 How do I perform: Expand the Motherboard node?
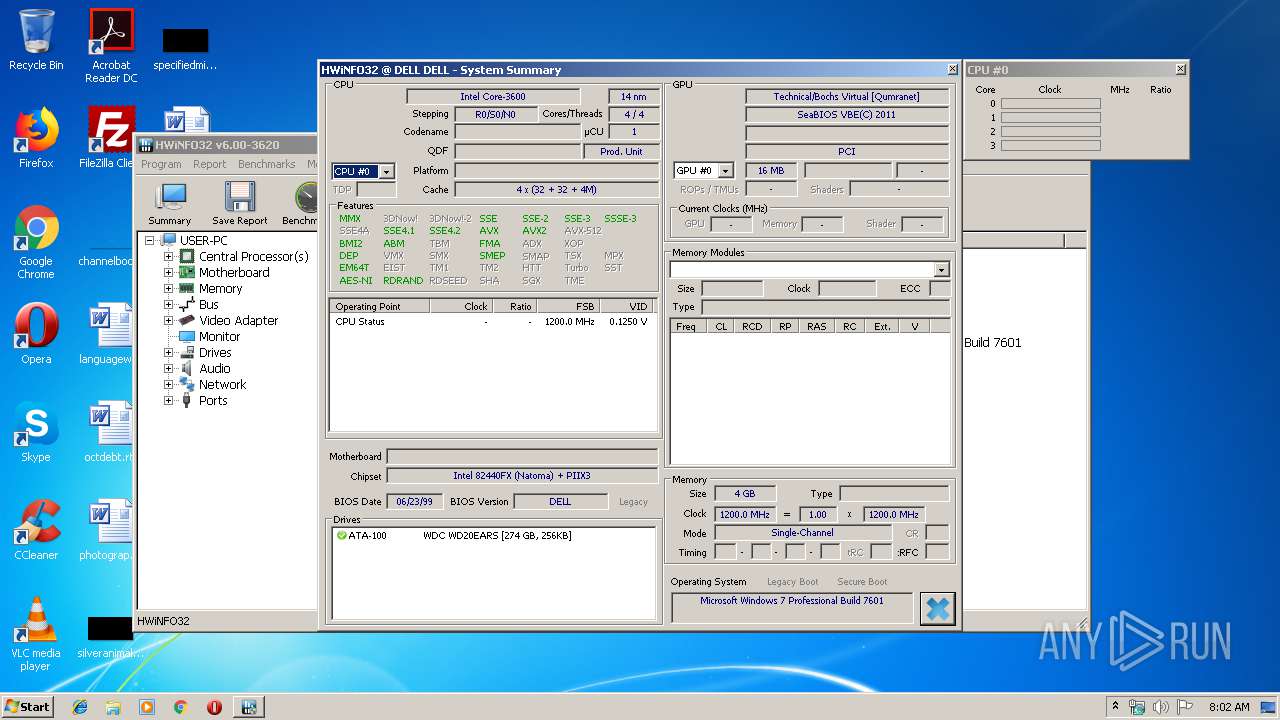pyautogui.click(x=169, y=272)
